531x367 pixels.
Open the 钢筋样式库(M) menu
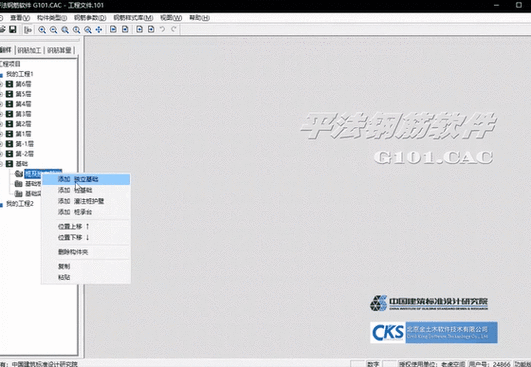(x=133, y=18)
